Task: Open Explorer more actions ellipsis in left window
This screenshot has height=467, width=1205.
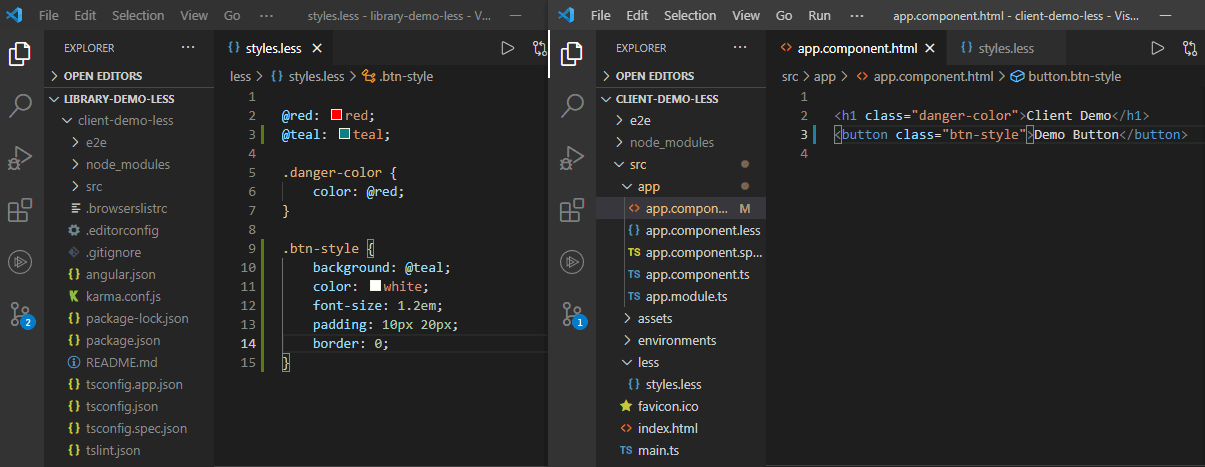Action: [x=188, y=47]
